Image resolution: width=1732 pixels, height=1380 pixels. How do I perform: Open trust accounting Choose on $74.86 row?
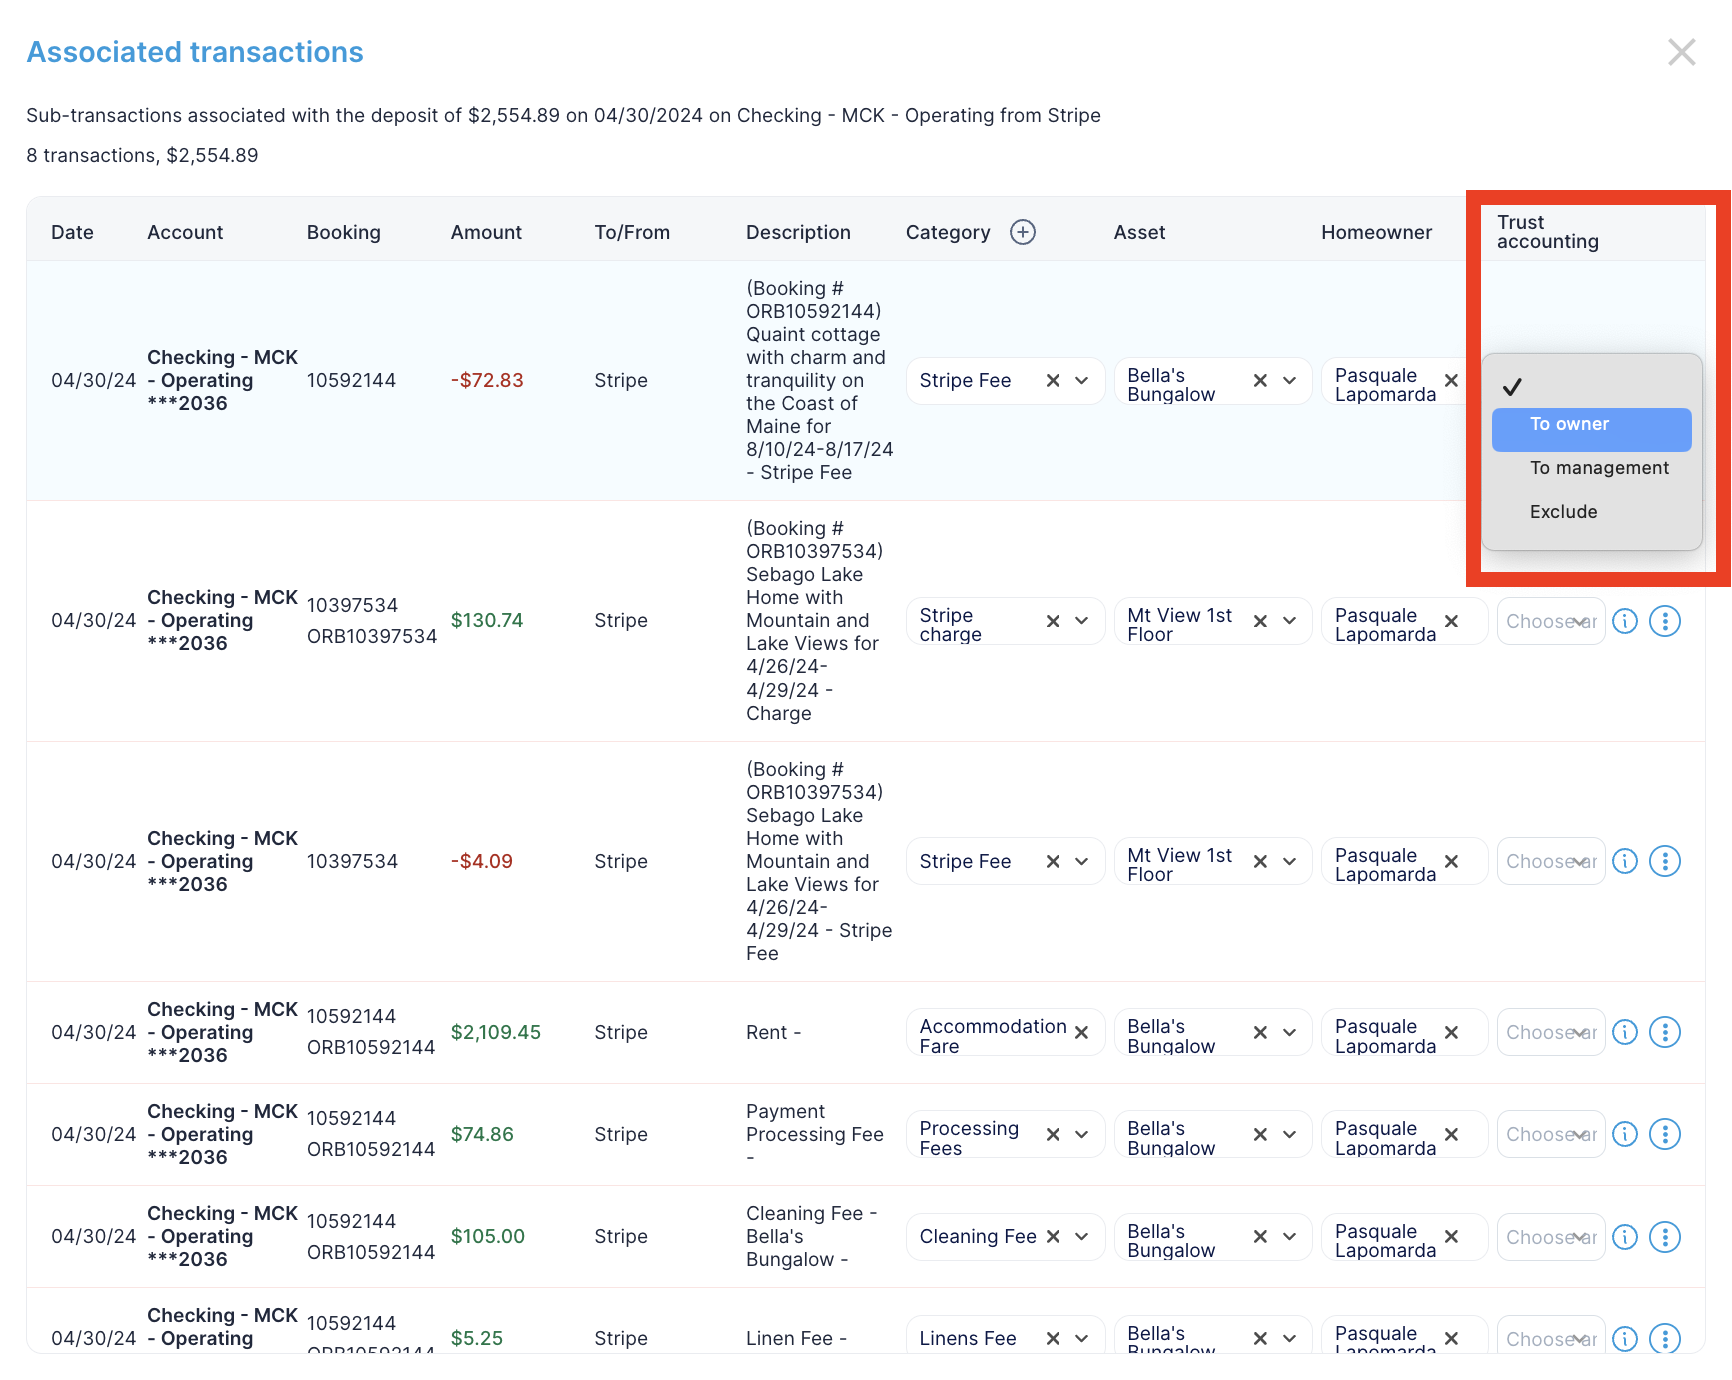[x=1551, y=1134]
